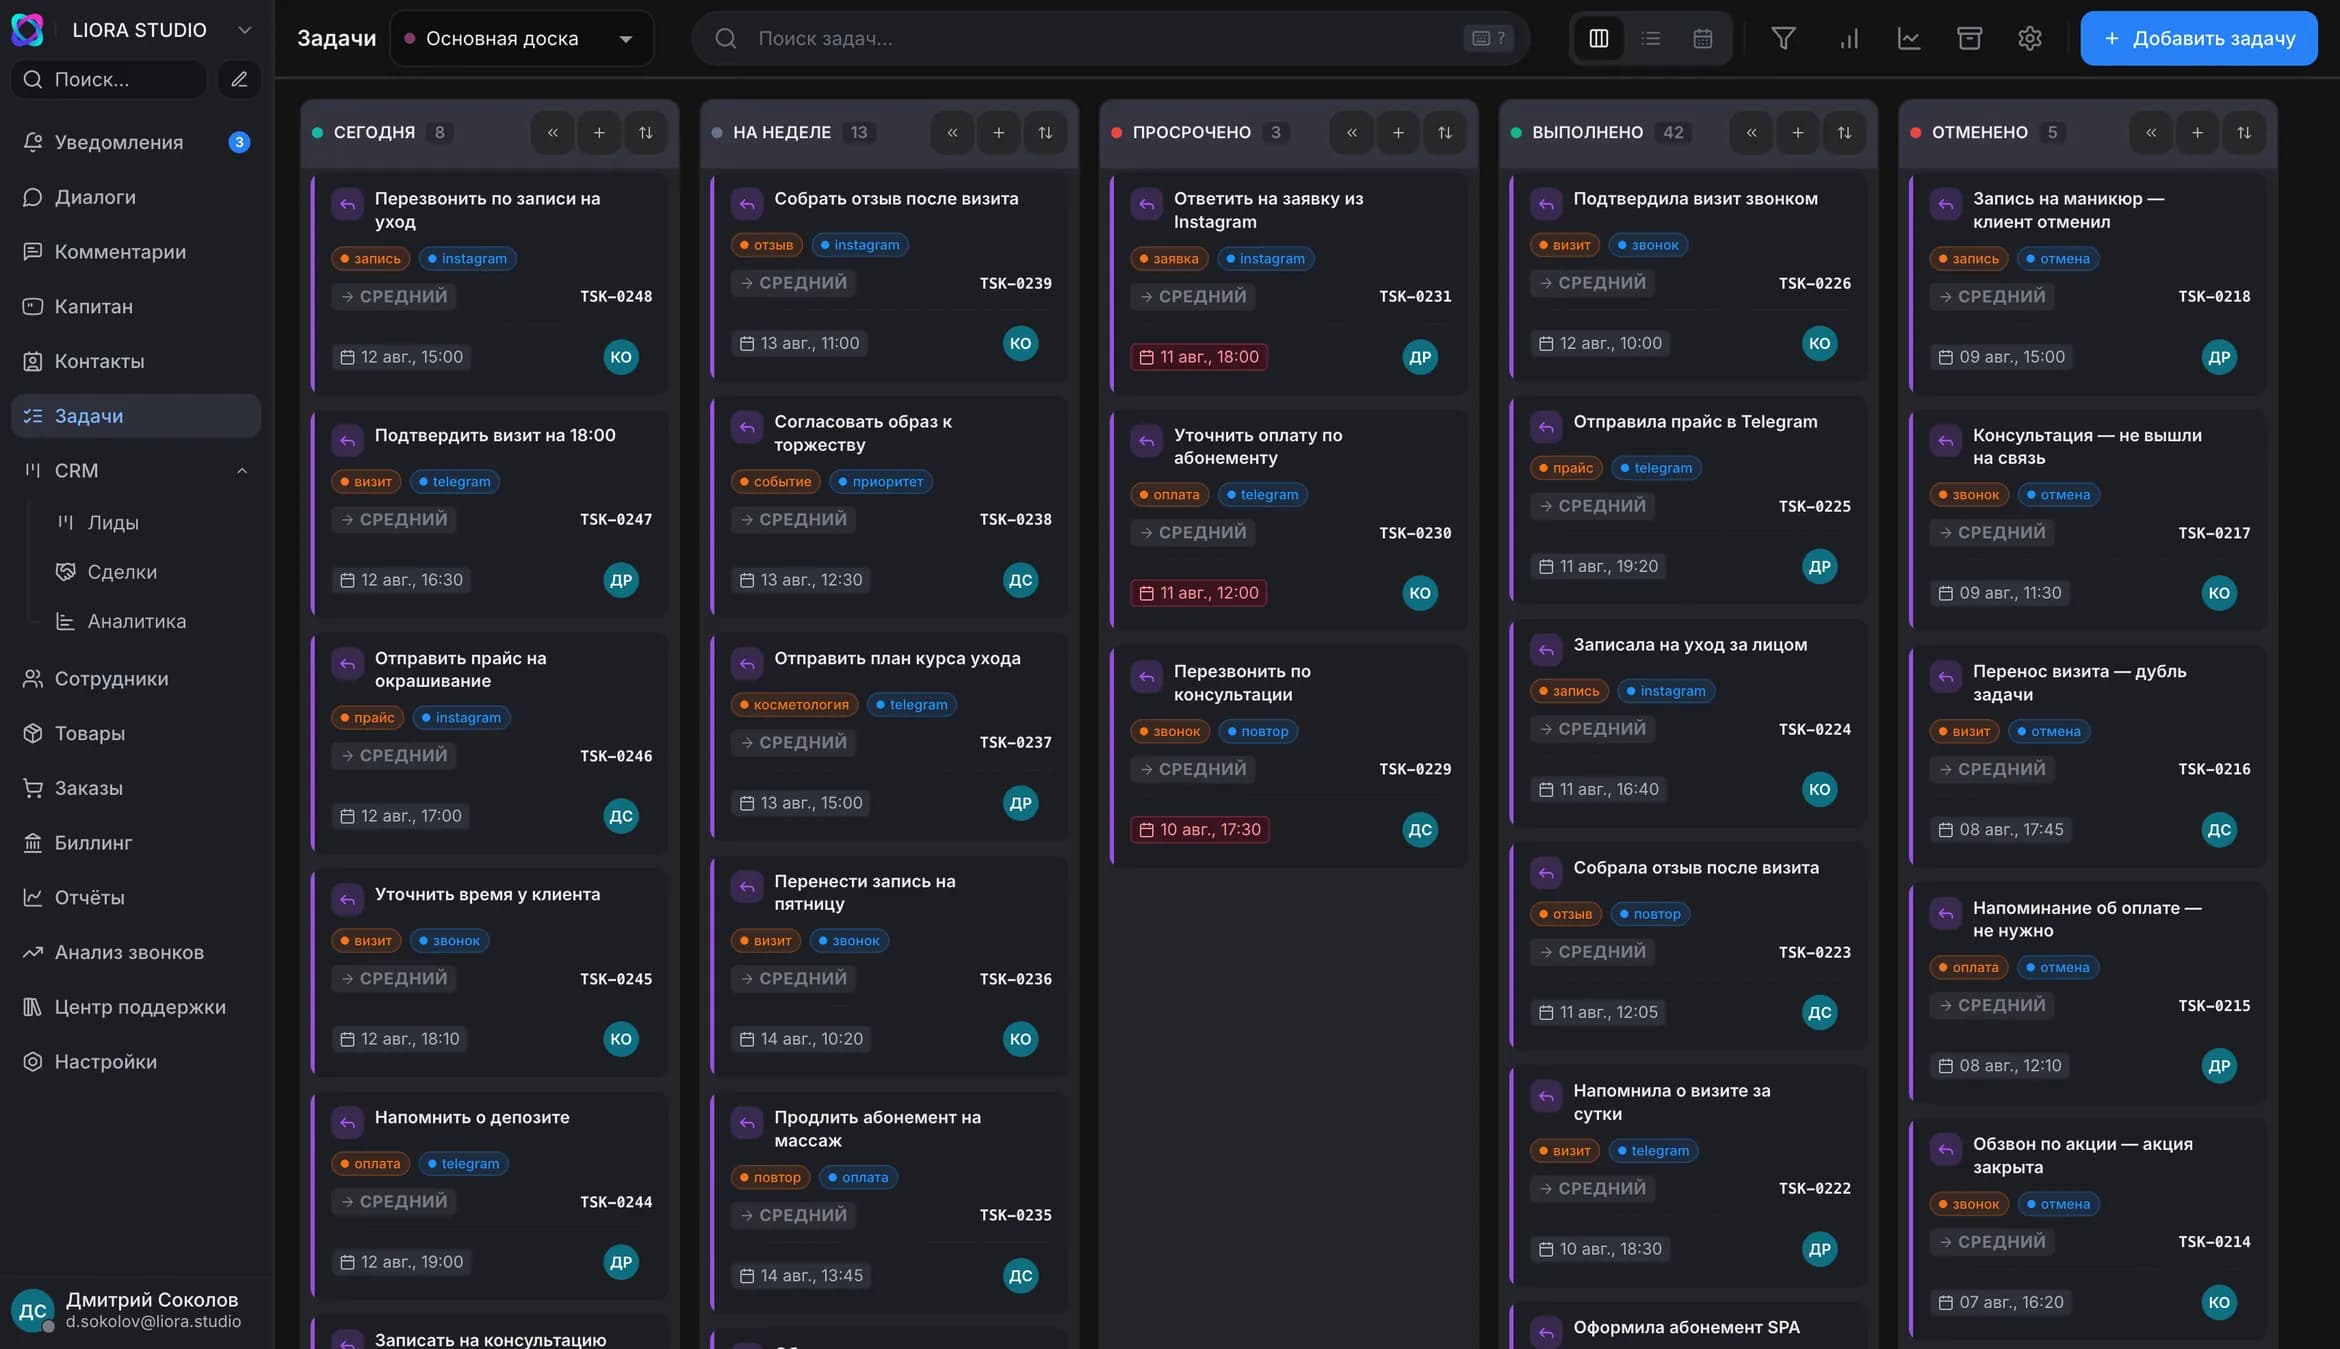Image resolution: width=2340 pixels, height=1349 pixels.
Task: Add a task to ОТМЕНЕНО column
Action: [x=2197, y=132]
